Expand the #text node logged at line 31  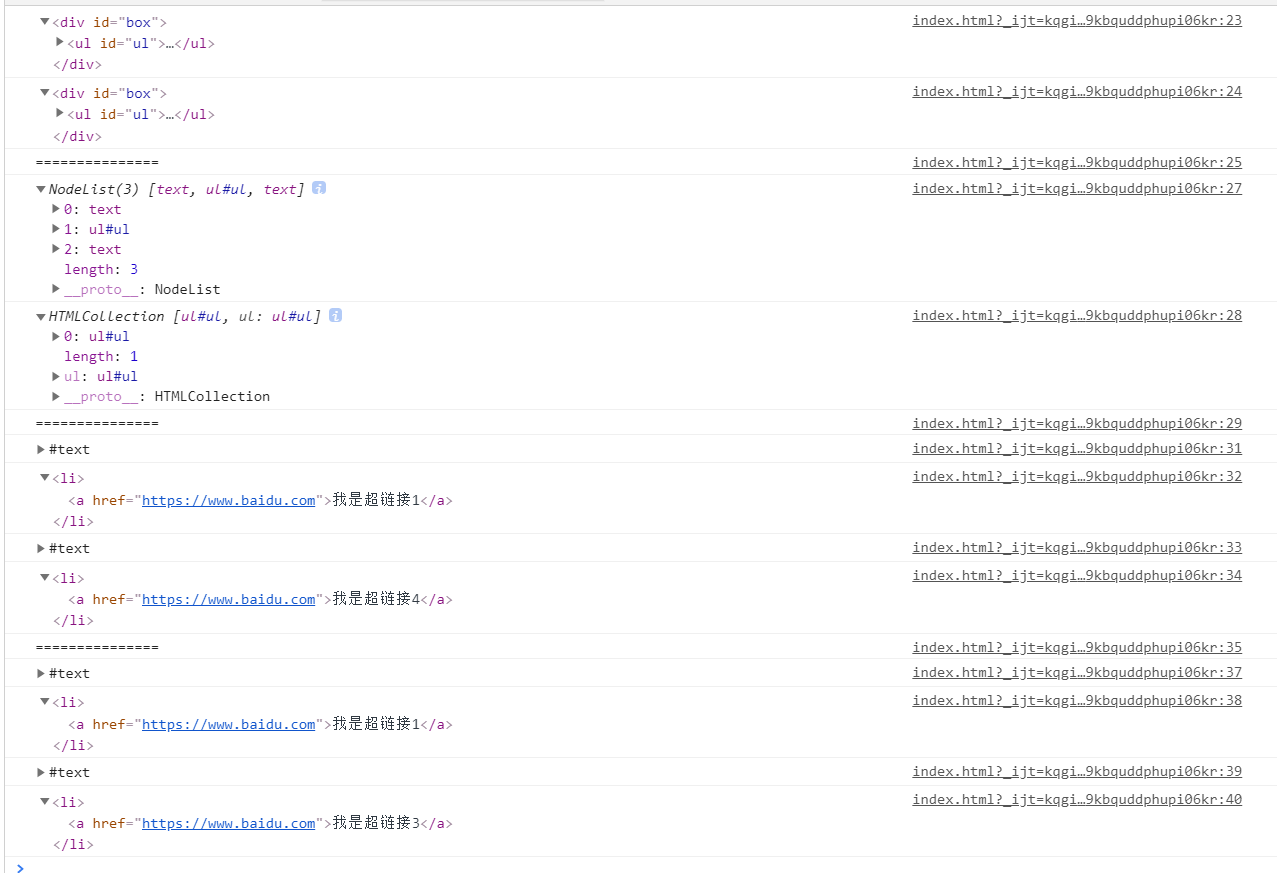41,449
